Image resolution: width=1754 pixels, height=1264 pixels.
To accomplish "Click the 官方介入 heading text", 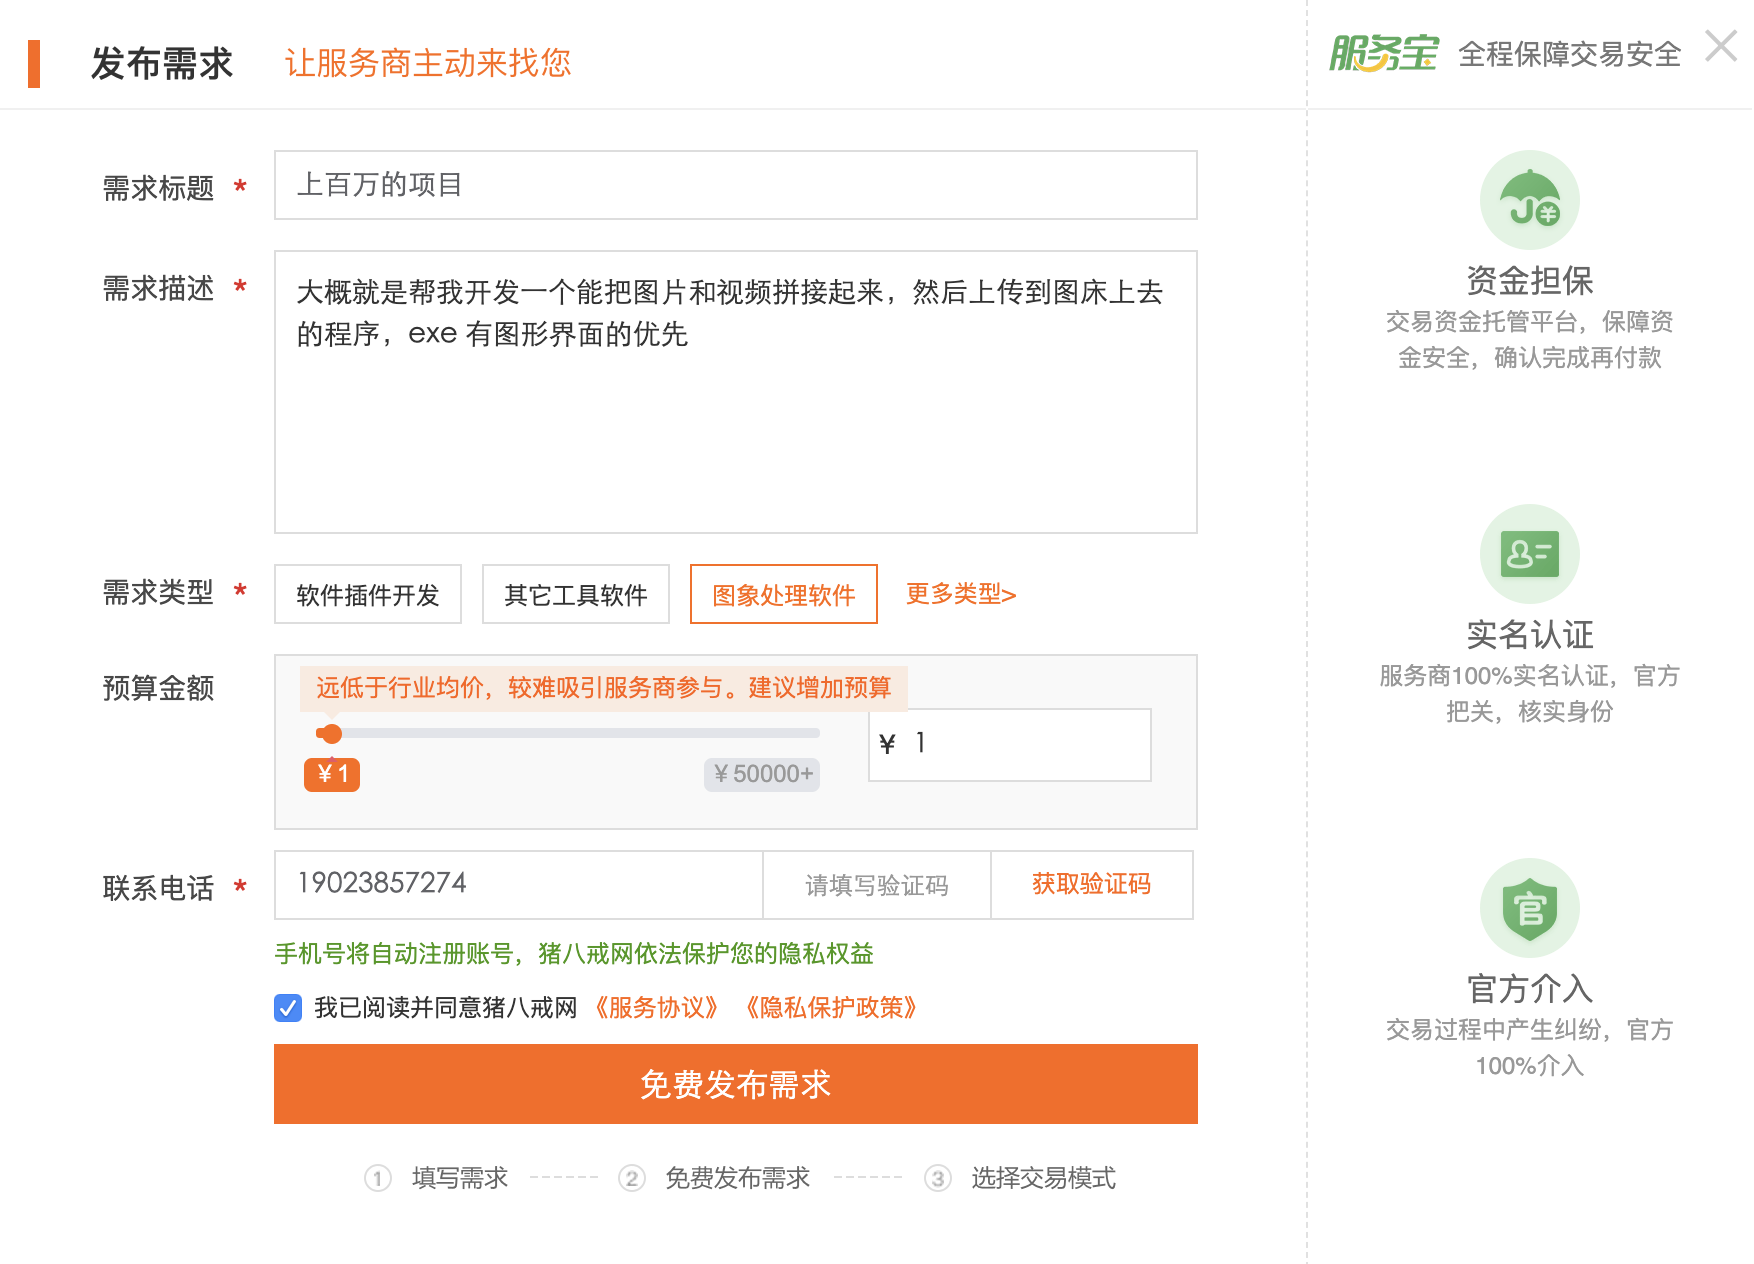I will [1529, 989].
